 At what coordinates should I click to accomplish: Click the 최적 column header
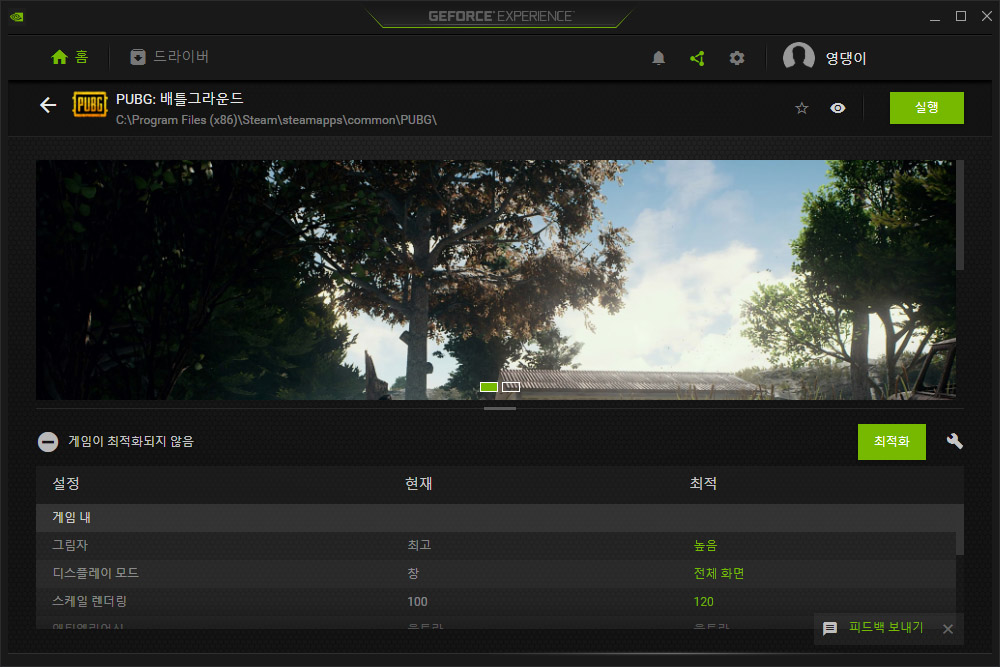(703, 483)
